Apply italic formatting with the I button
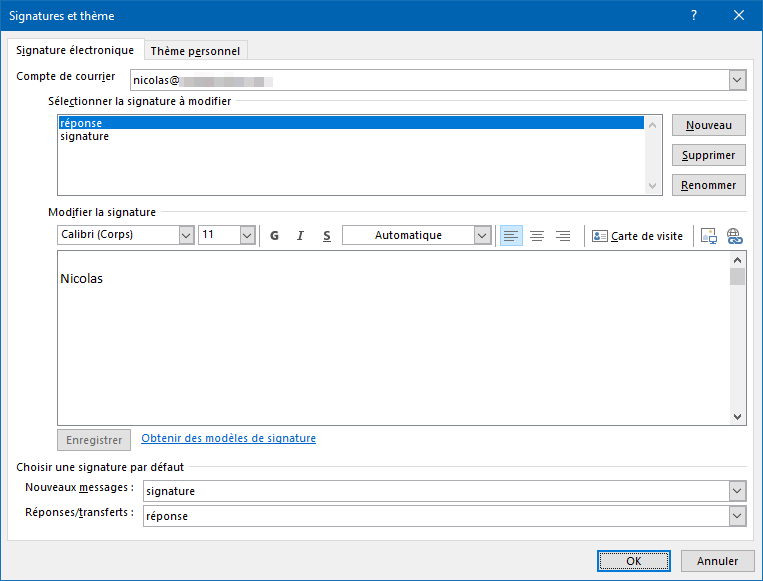This screenshot has width=763, height=581. coord(300,236)
